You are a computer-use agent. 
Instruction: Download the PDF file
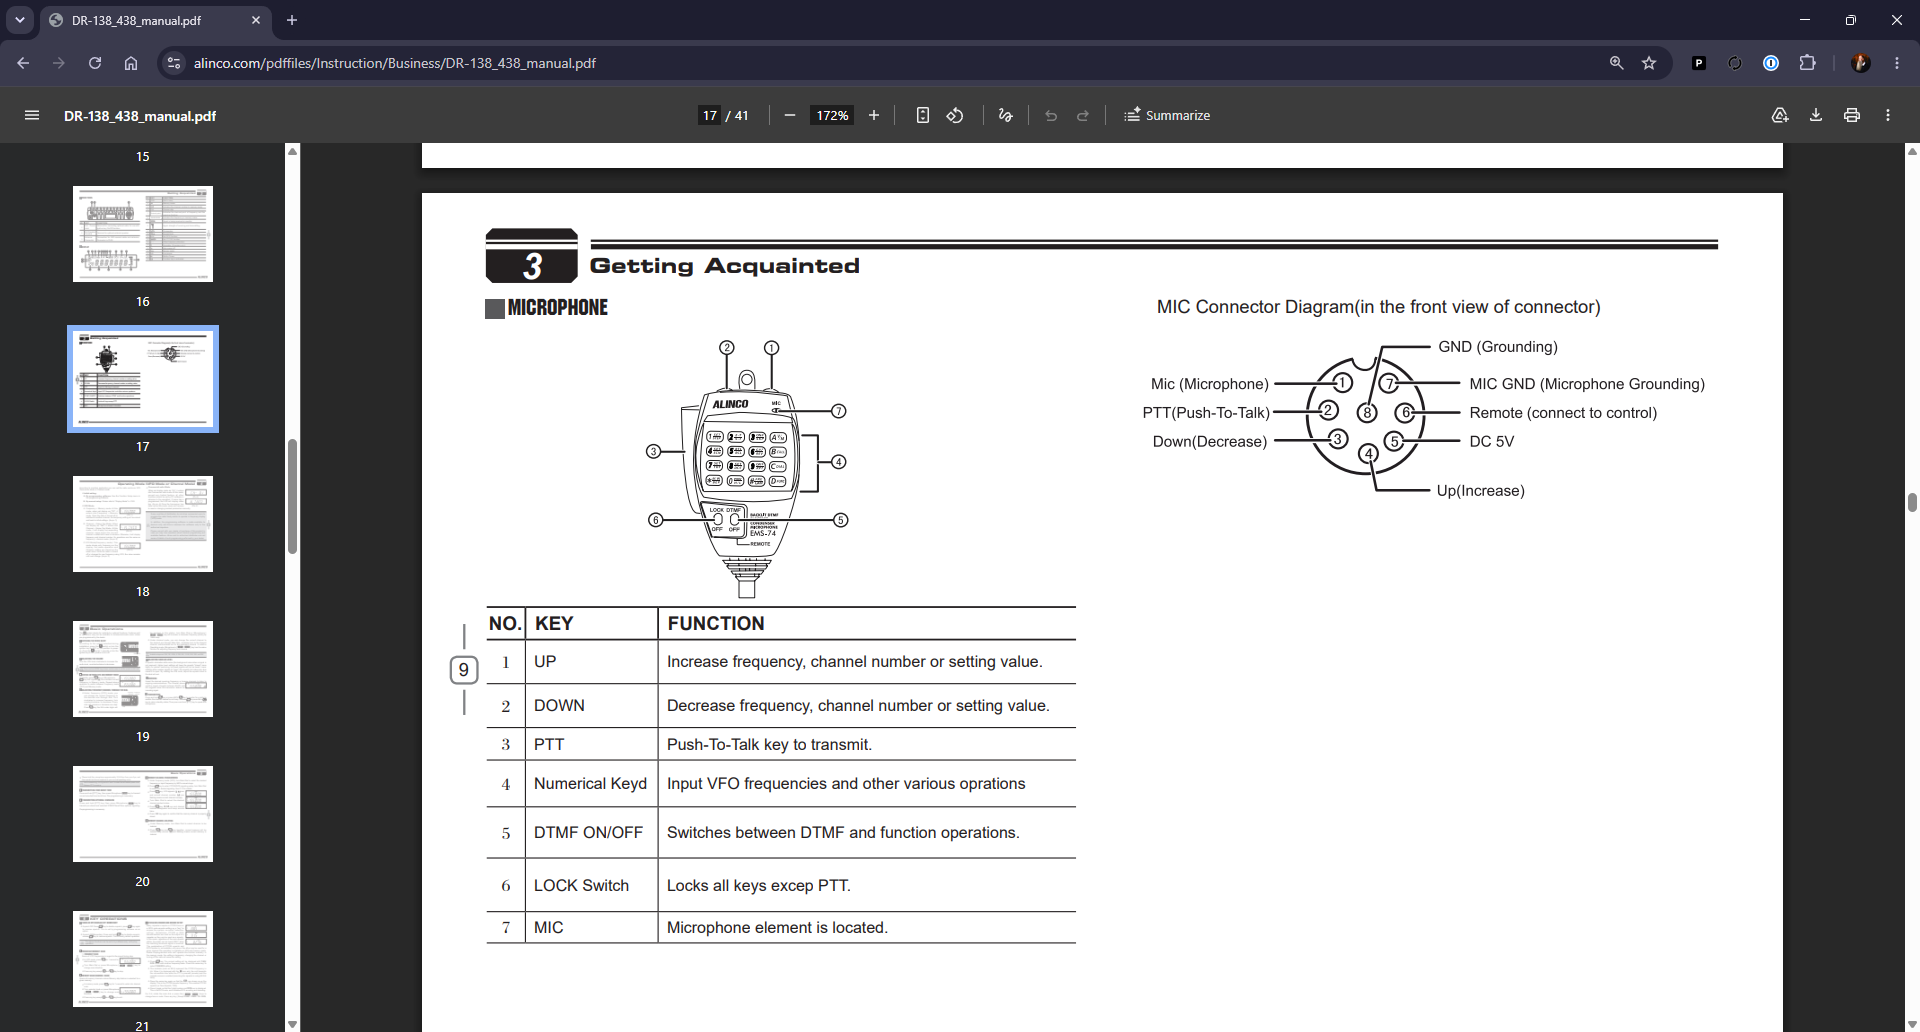point(1816,115)
